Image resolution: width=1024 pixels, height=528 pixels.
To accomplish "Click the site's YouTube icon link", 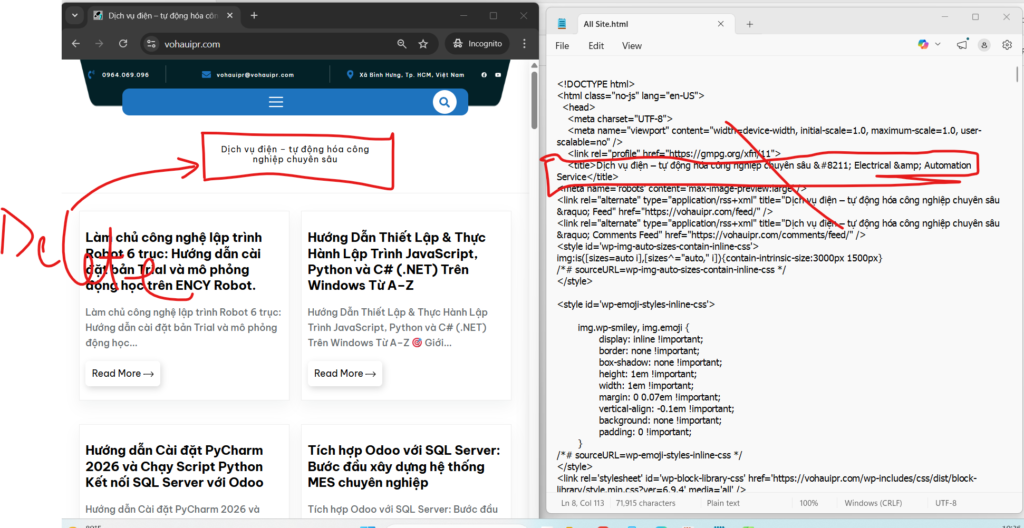I will pyautogui.click(x=499, y=75).
